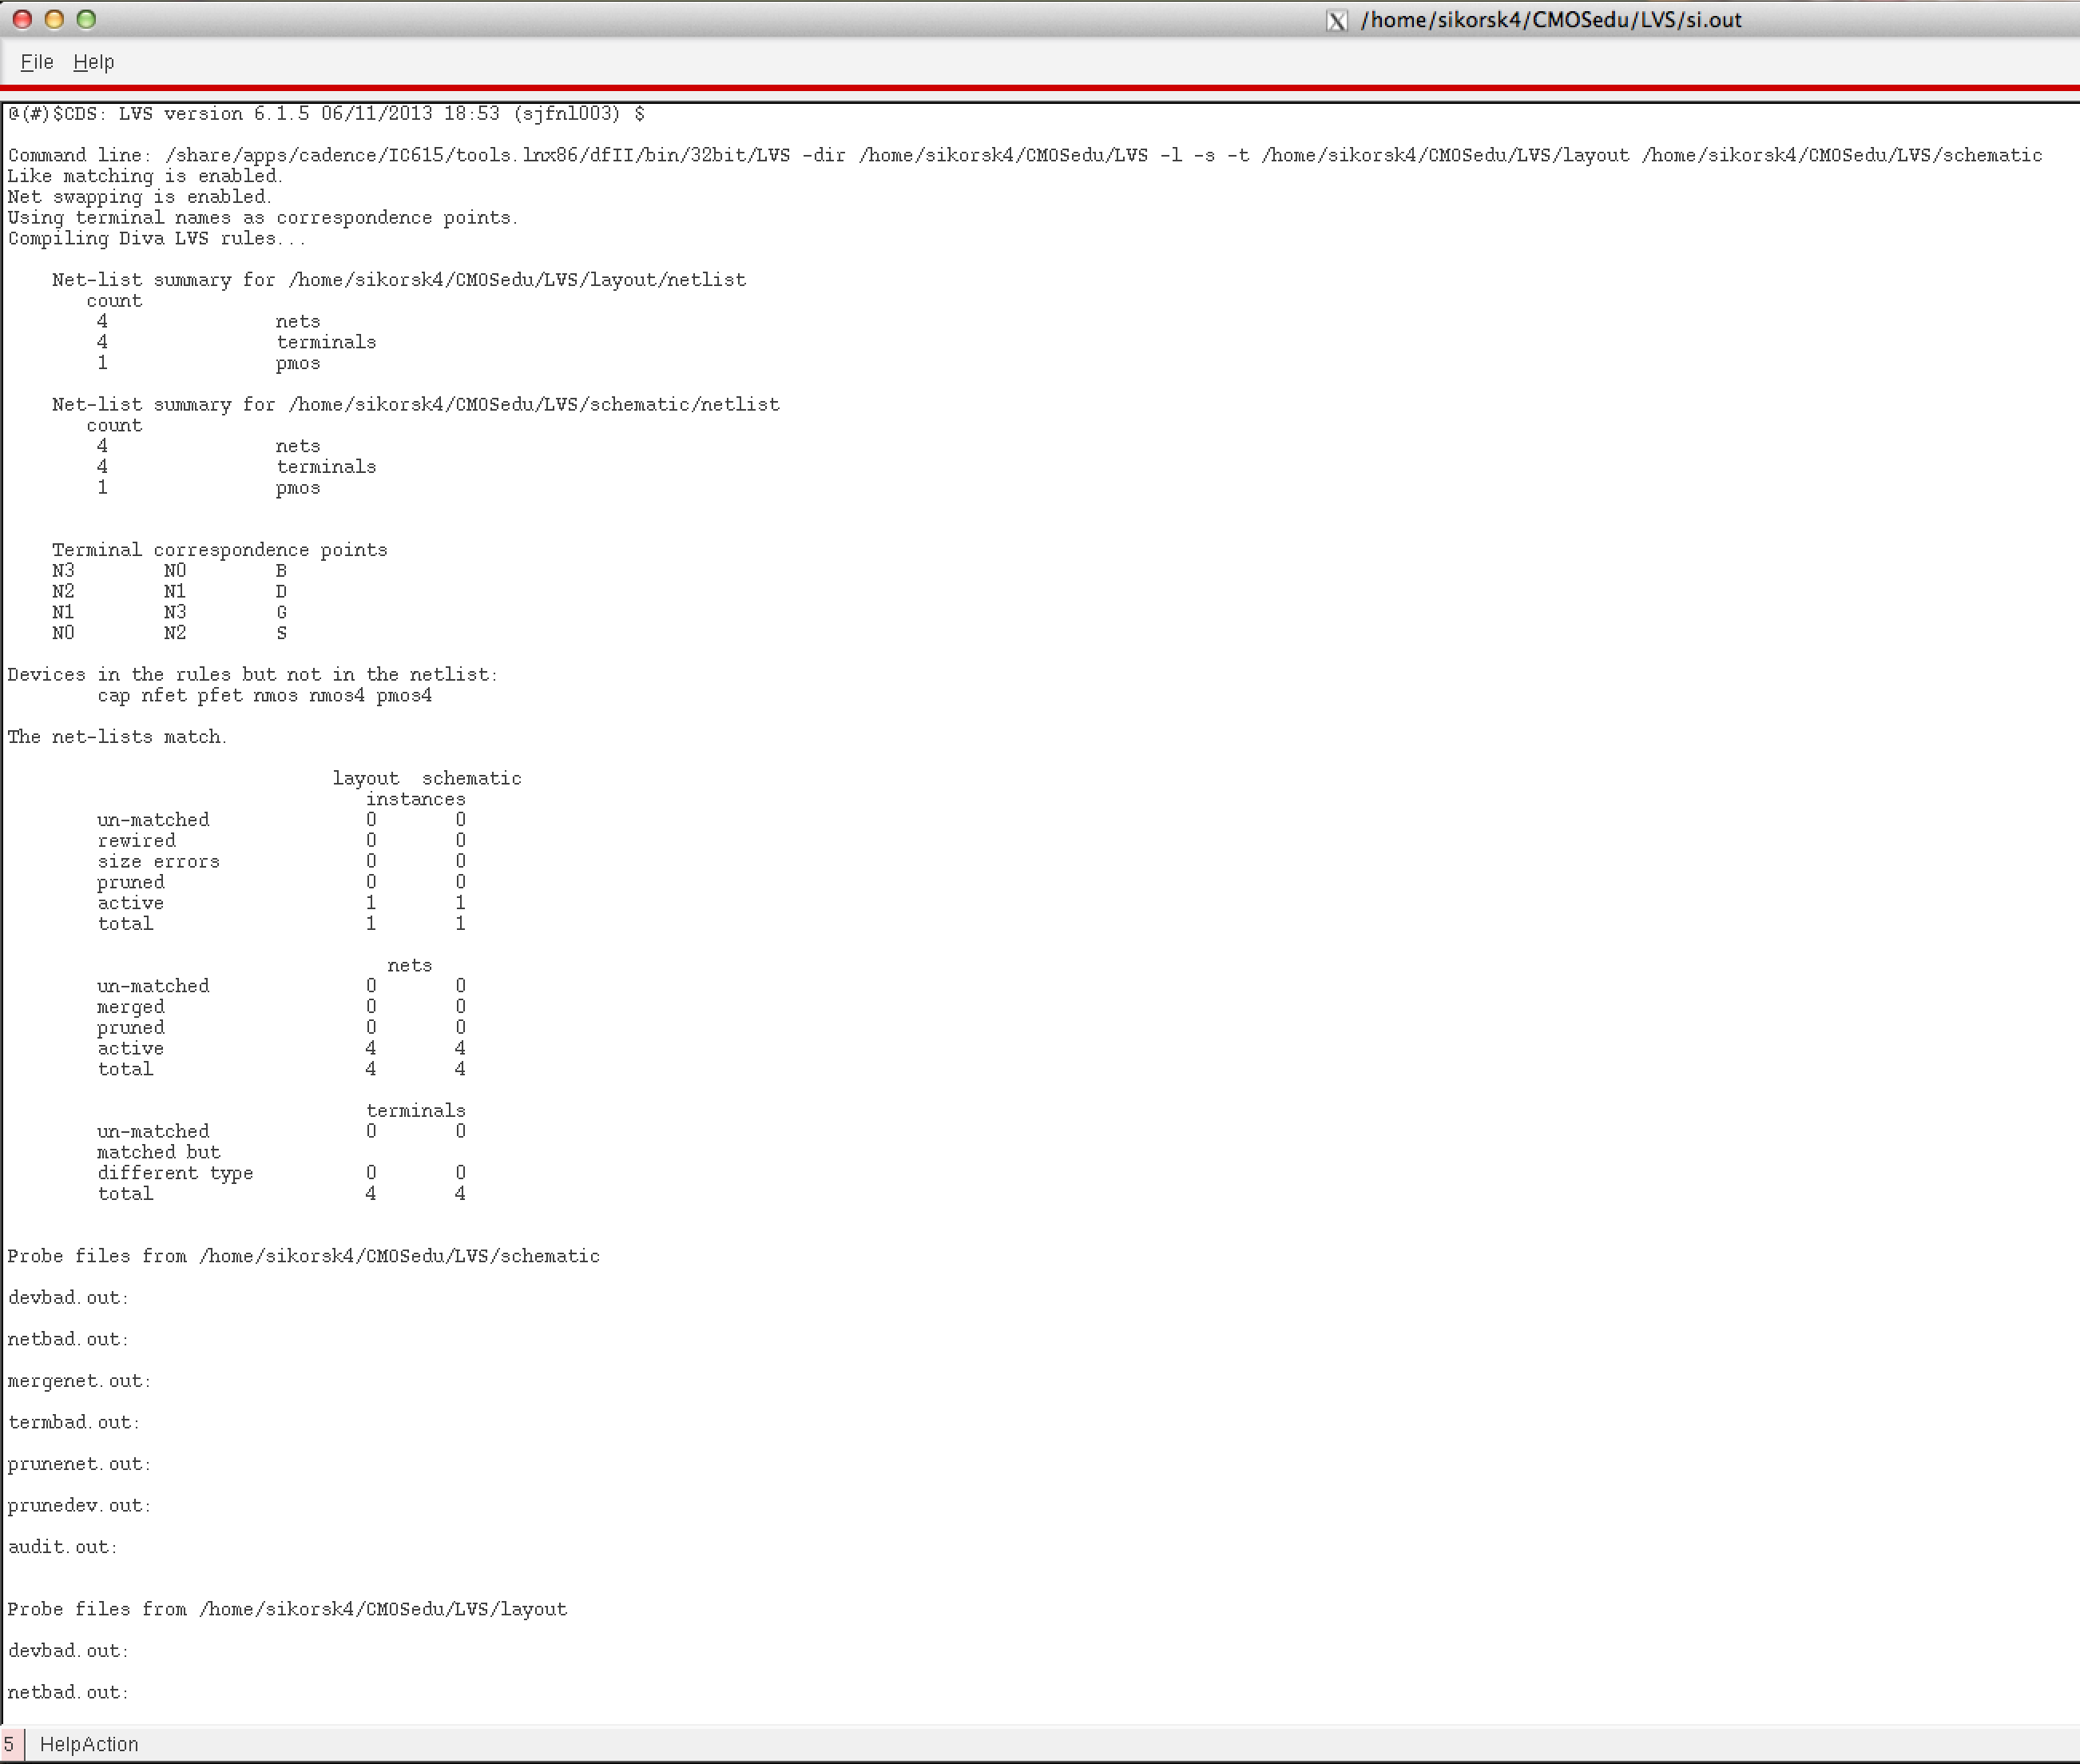Click the X11 icon in title bar
Screen dimensions: 2080x1764
pyautogui.click(x=1337, y=20)
